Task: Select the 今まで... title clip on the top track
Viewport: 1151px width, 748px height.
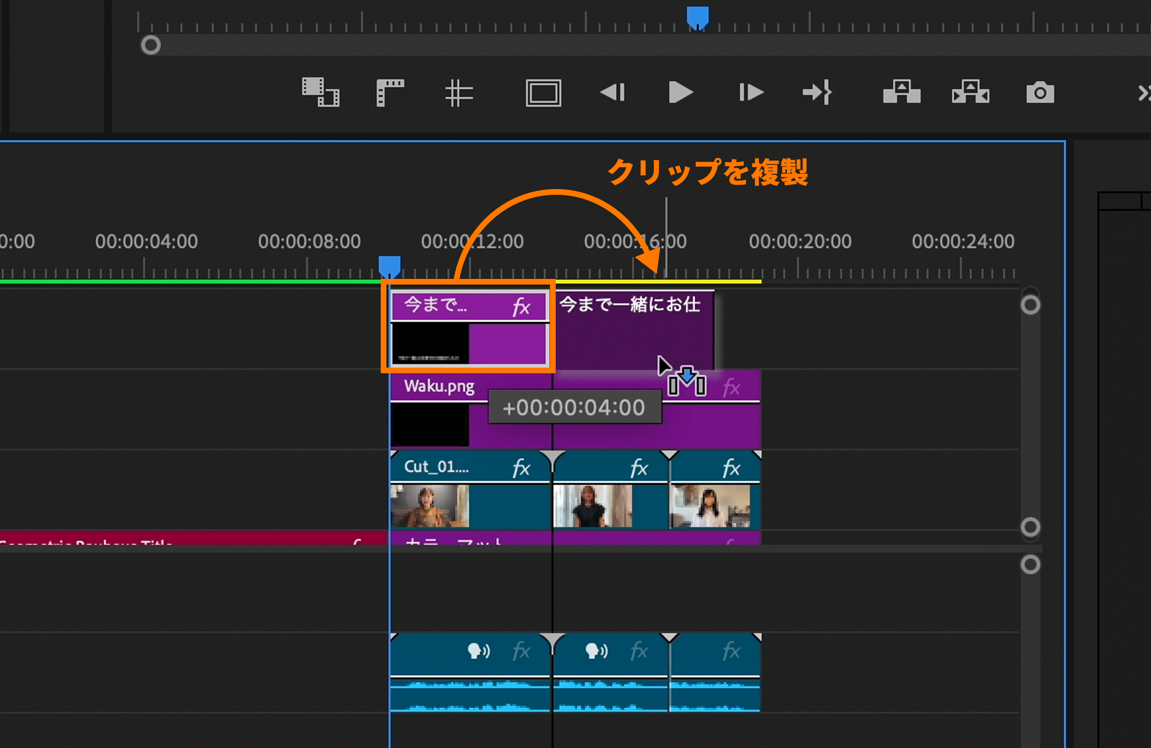Action: coord(469,327)
